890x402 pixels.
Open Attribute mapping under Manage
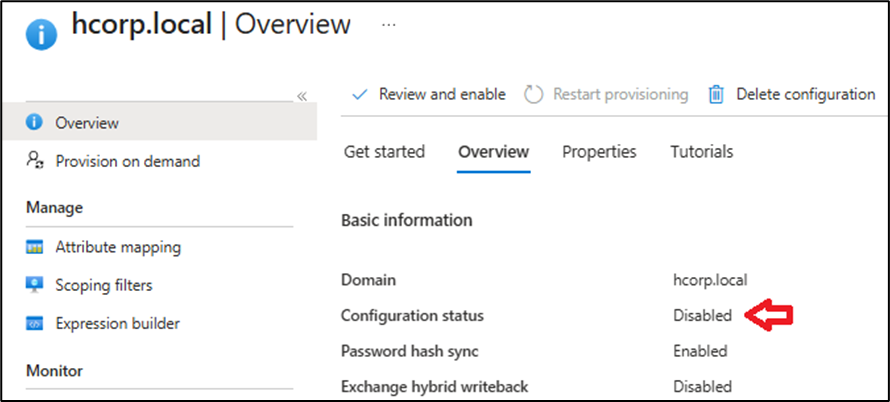pos(118,247)
